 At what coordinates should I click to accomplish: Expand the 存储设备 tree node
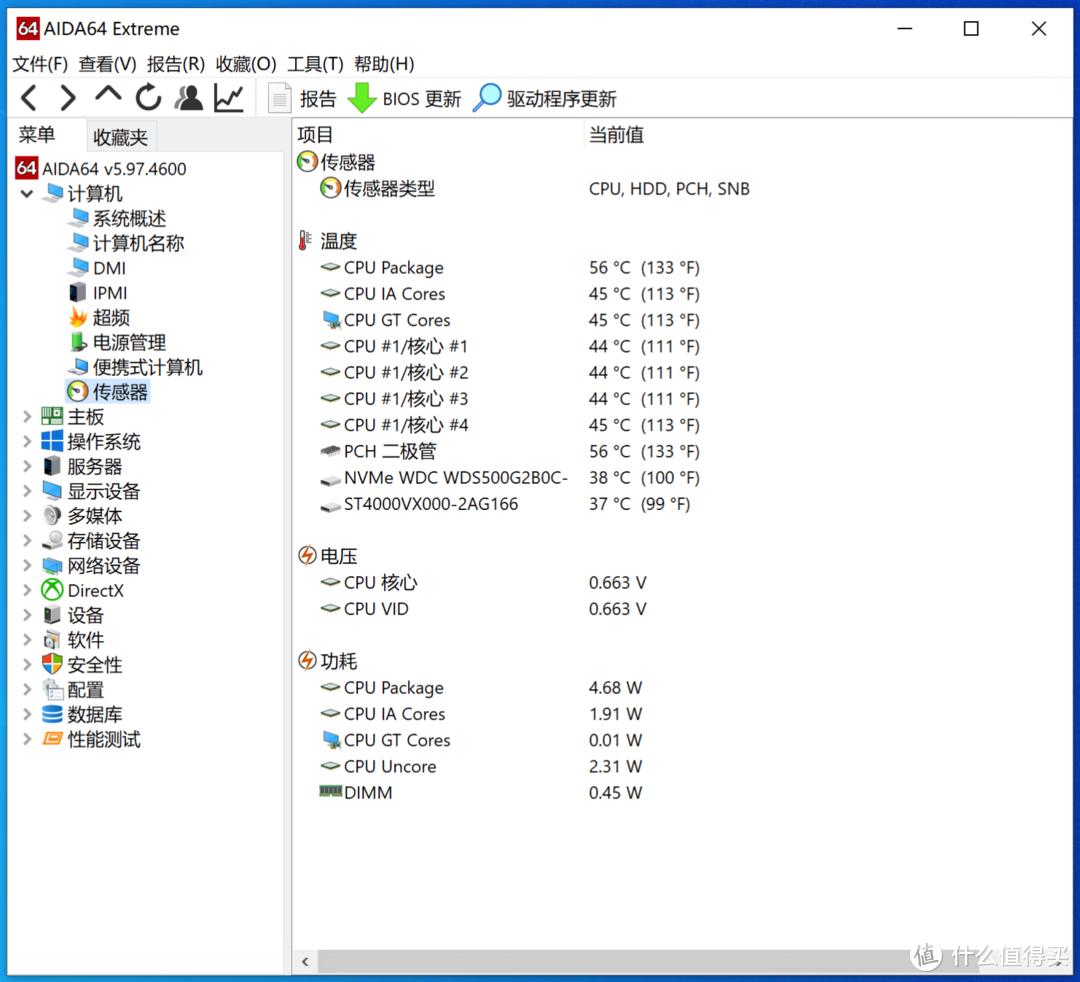27,541
